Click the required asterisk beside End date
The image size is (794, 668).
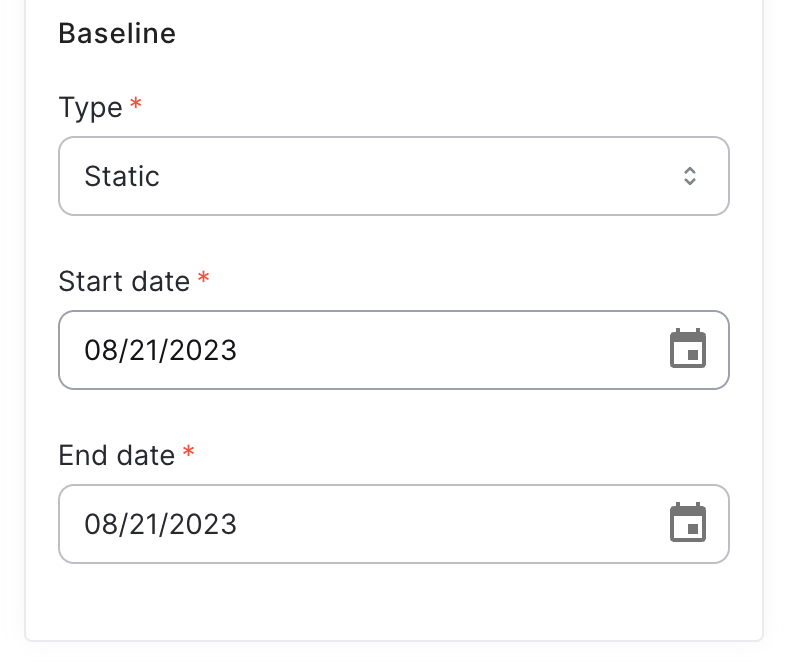[188, 451]
